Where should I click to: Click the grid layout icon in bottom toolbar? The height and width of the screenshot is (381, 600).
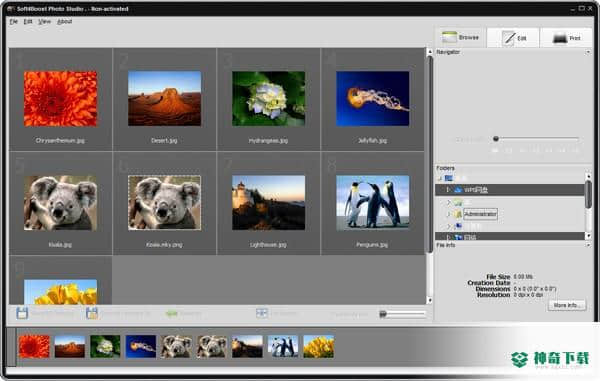click(x=262, y=313)
